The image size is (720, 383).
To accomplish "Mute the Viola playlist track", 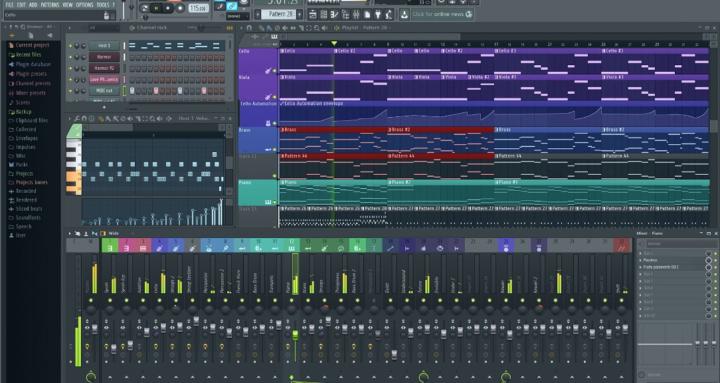I will 275,97.
